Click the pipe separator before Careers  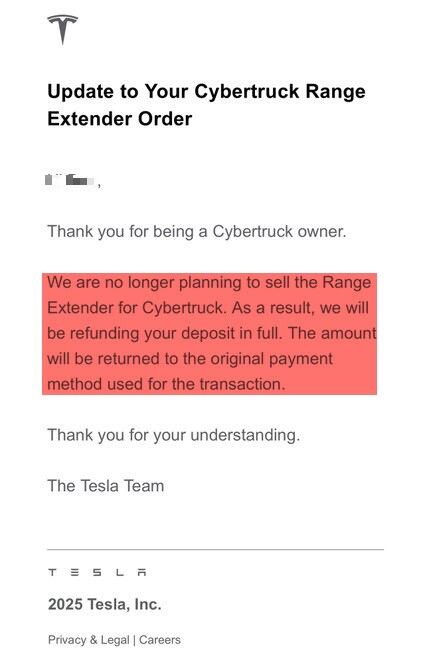[x=134, y=640]
